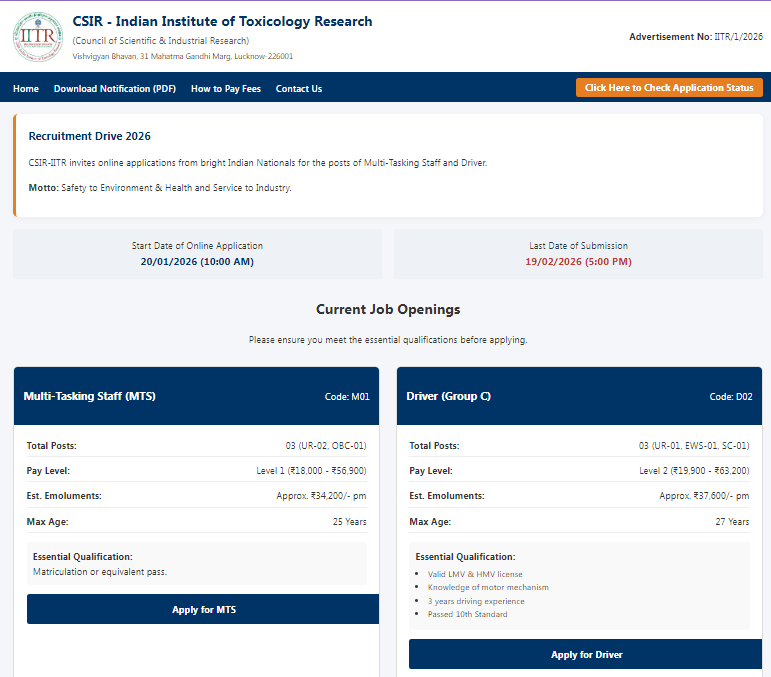Open the Contact Us page
The height and width of the screenshot is (677, 771).
(x=298, y=88)
